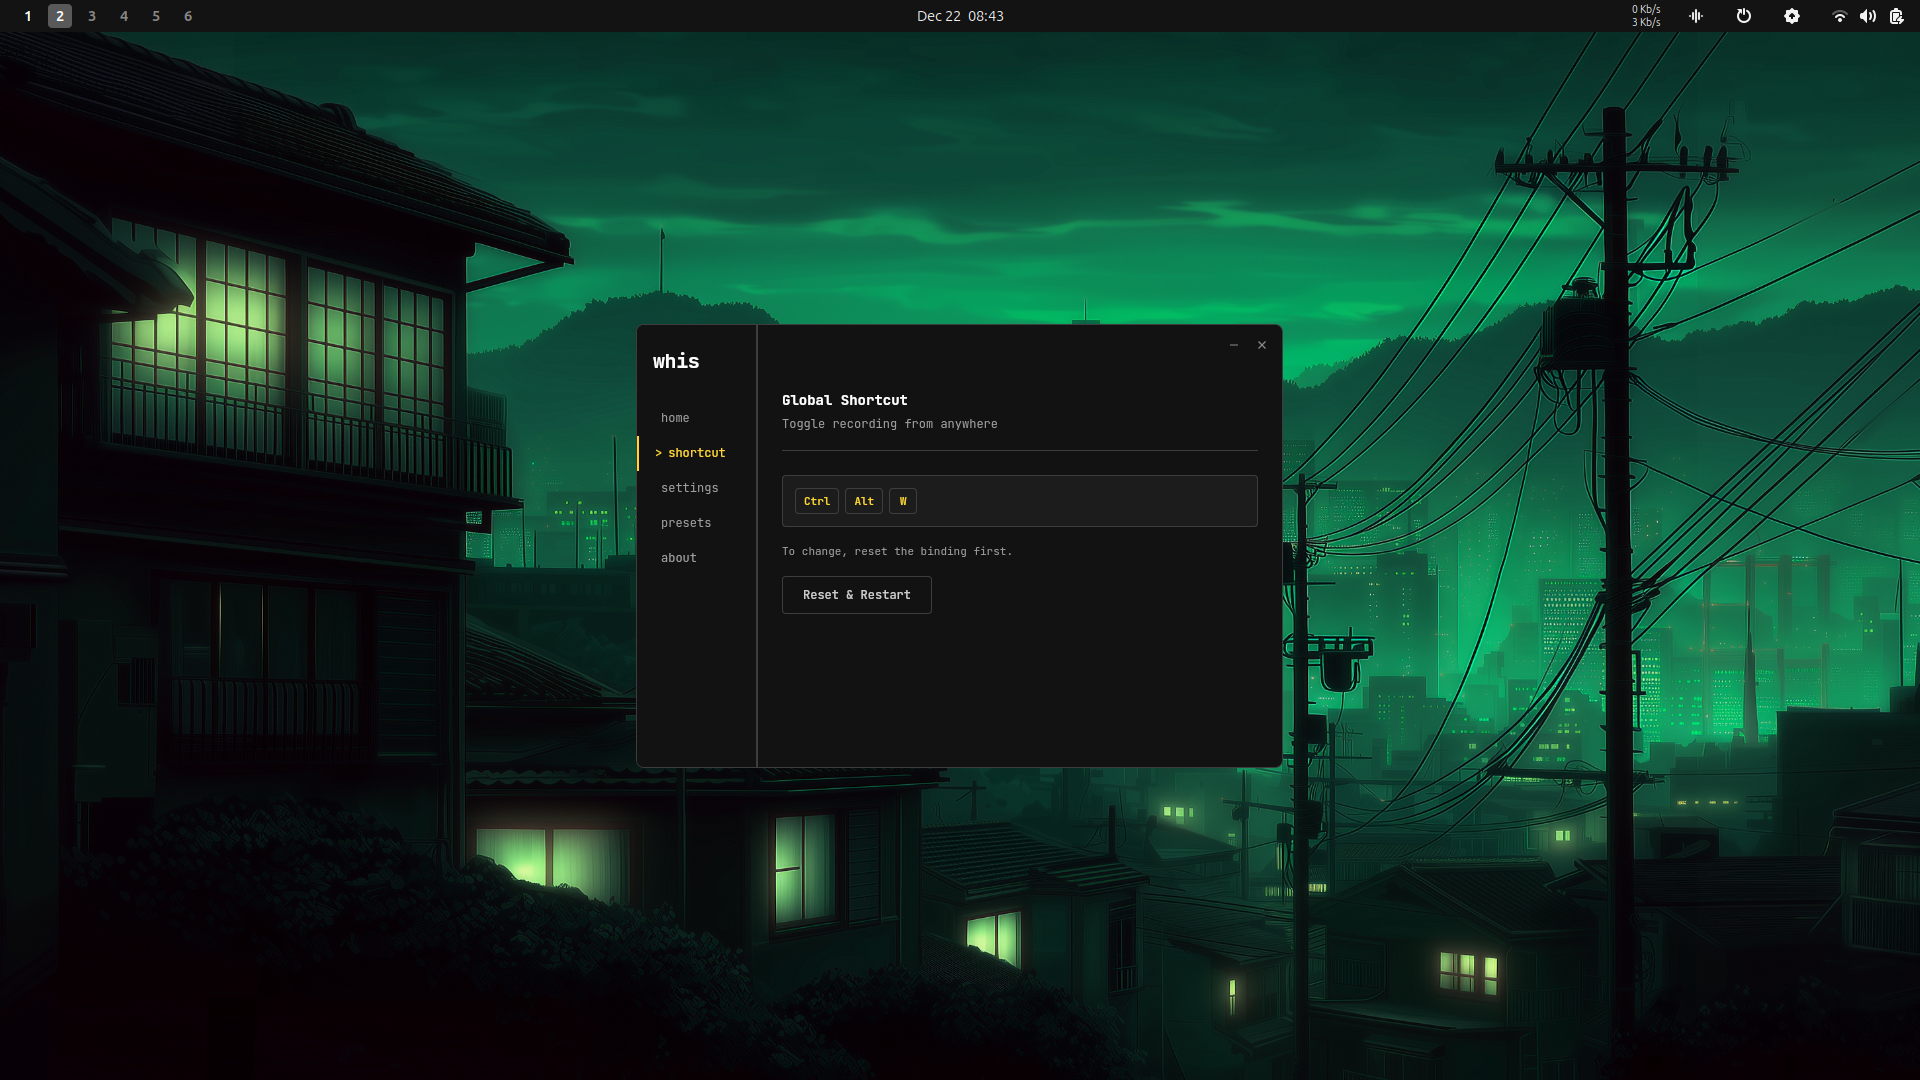The width and height of the screenshot is (1920, 1080).
Task: Click the Dec 22 clock display
Action: [960, 16]
